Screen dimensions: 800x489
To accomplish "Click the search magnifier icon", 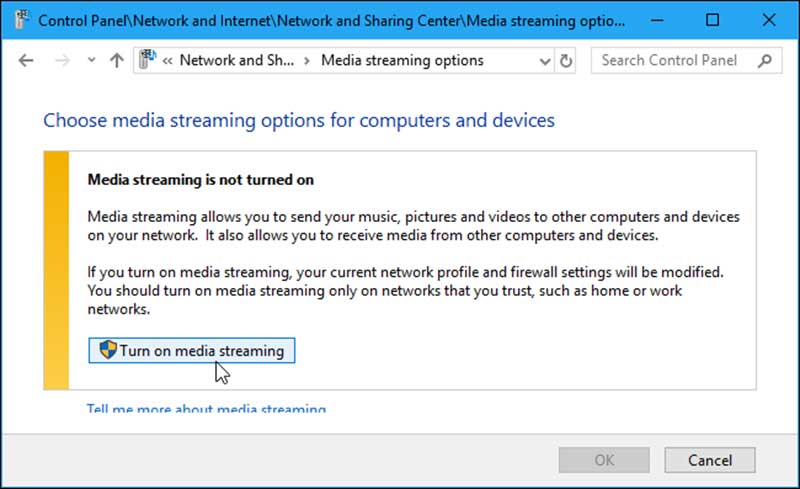I will (765, 61).
